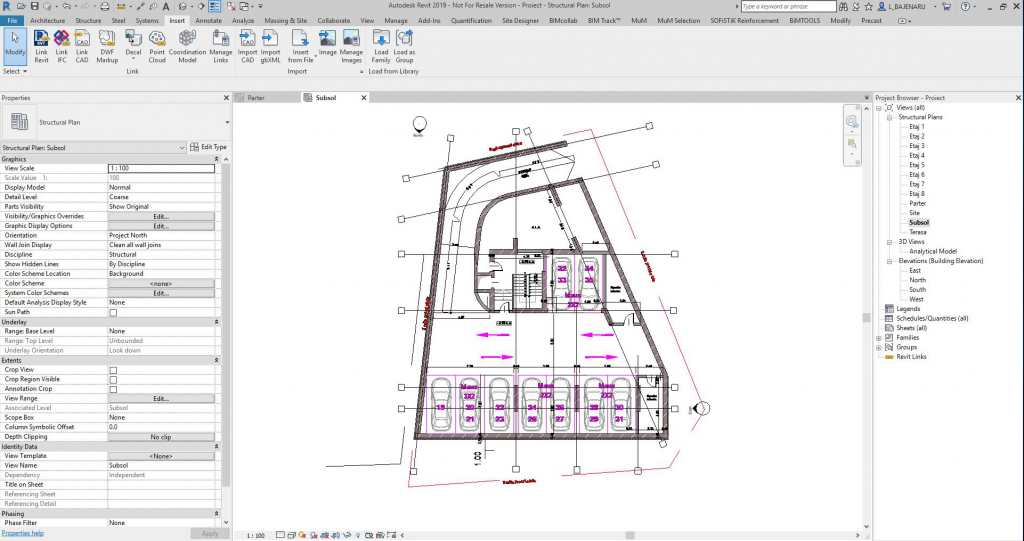Click the Print icon in quick access toolbar
Viewport: 1024px width, 541px height.
(104, 6)
